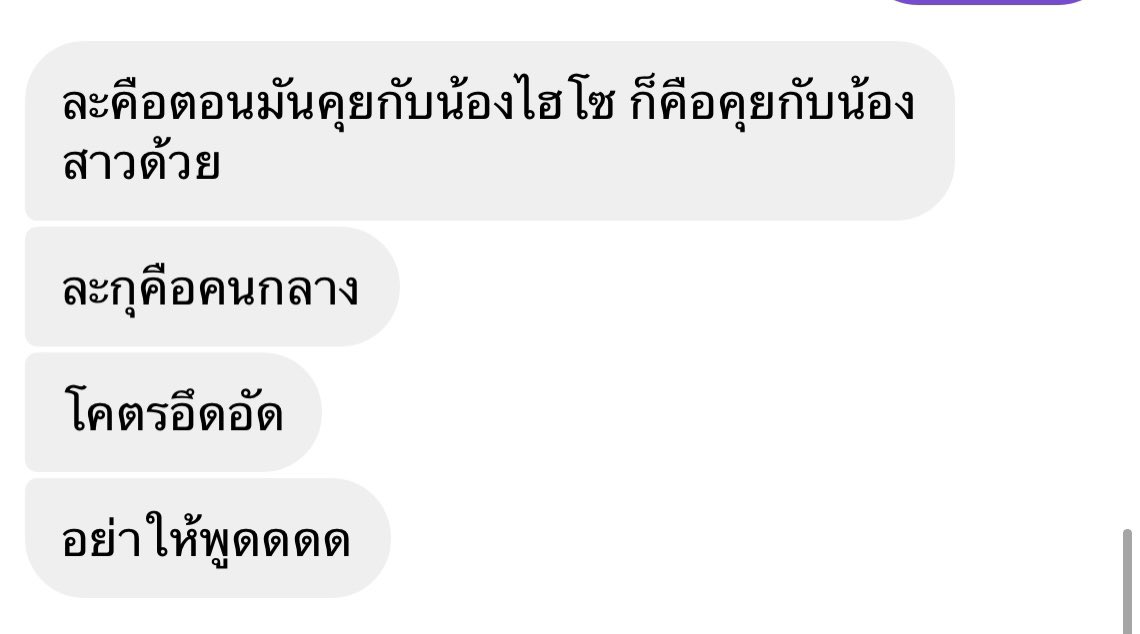1140x634 pixels.
Task: Click "ละคือตอน" at start of first message
Action: [158, 103]
